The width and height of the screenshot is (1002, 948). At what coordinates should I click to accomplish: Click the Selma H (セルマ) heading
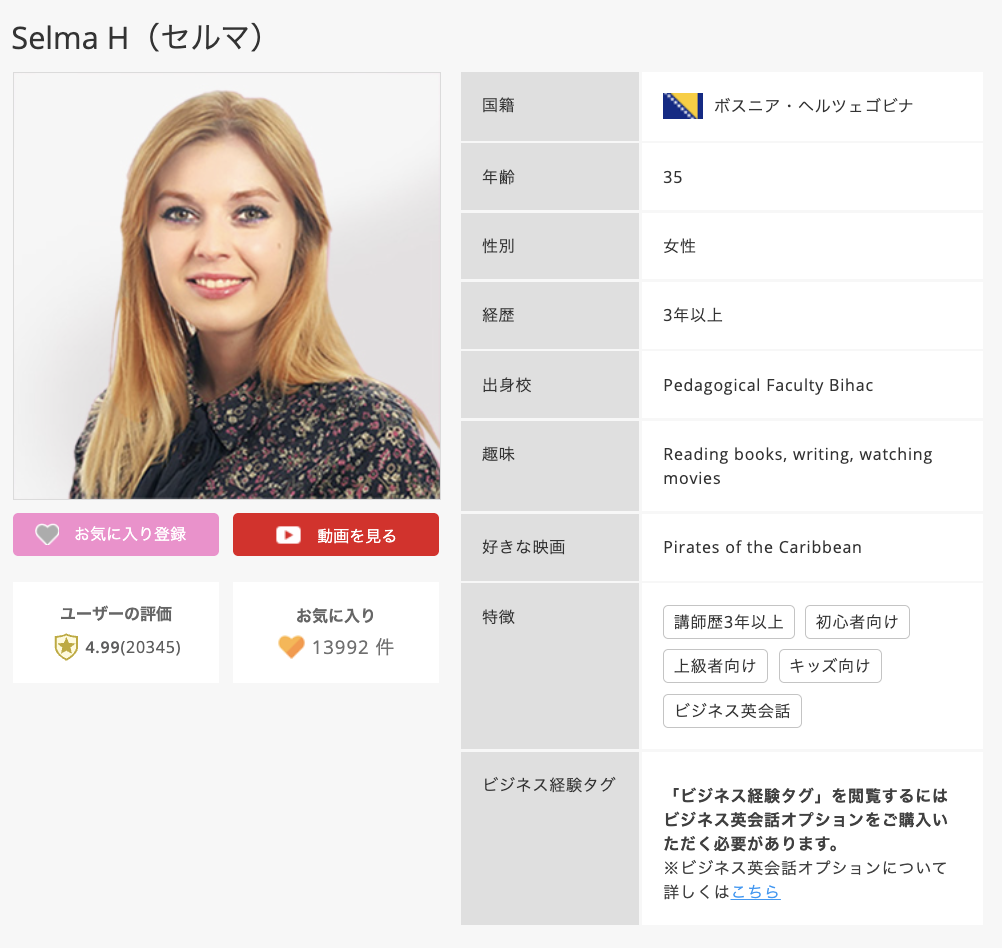(139, 38)
